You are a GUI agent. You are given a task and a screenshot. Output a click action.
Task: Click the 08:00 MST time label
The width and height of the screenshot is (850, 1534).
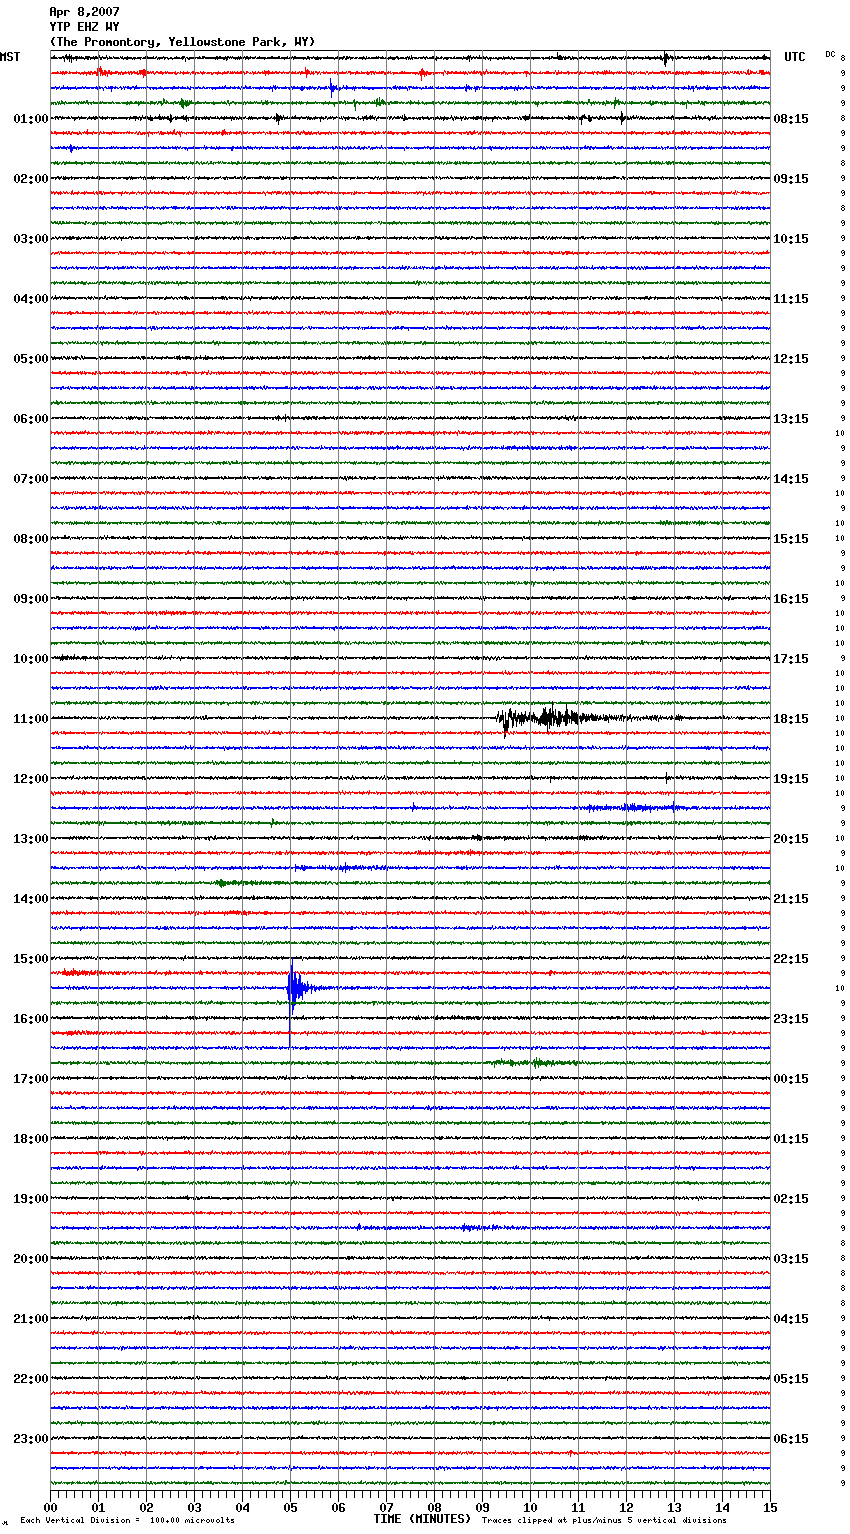click(30, 539)
